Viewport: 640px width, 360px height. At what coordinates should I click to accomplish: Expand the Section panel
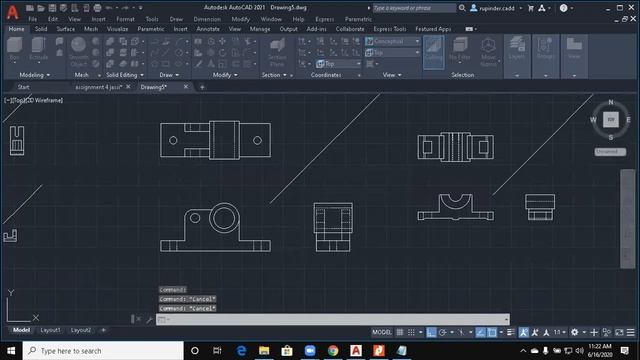click(274, 75)
